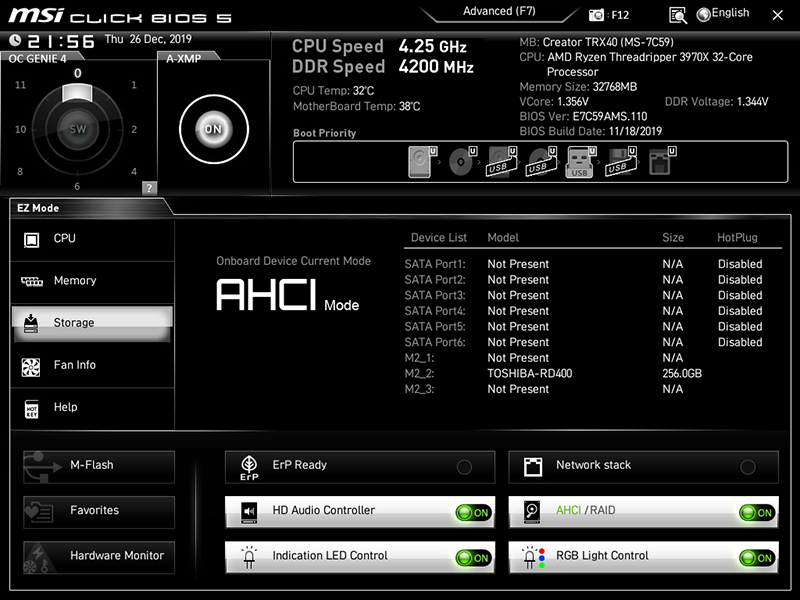Click the Network stack port icon

[x=533, y=467]
